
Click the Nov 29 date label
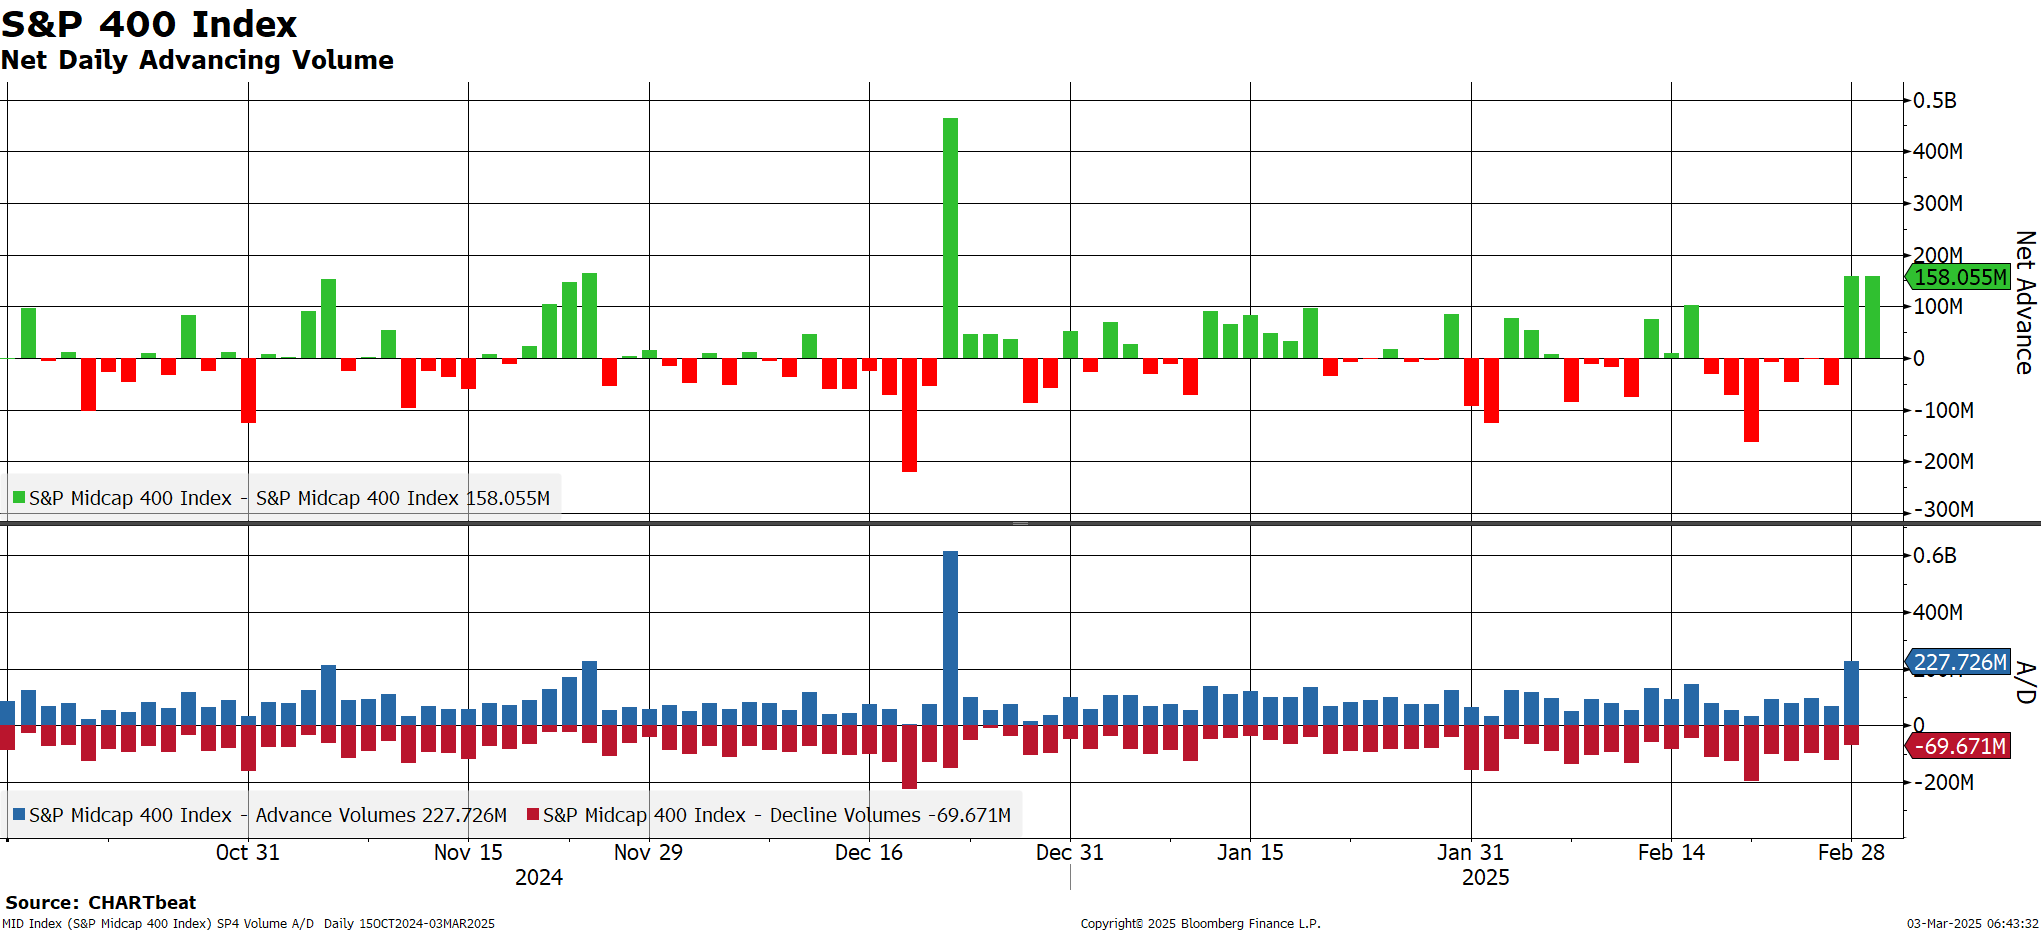coord(648,852)
